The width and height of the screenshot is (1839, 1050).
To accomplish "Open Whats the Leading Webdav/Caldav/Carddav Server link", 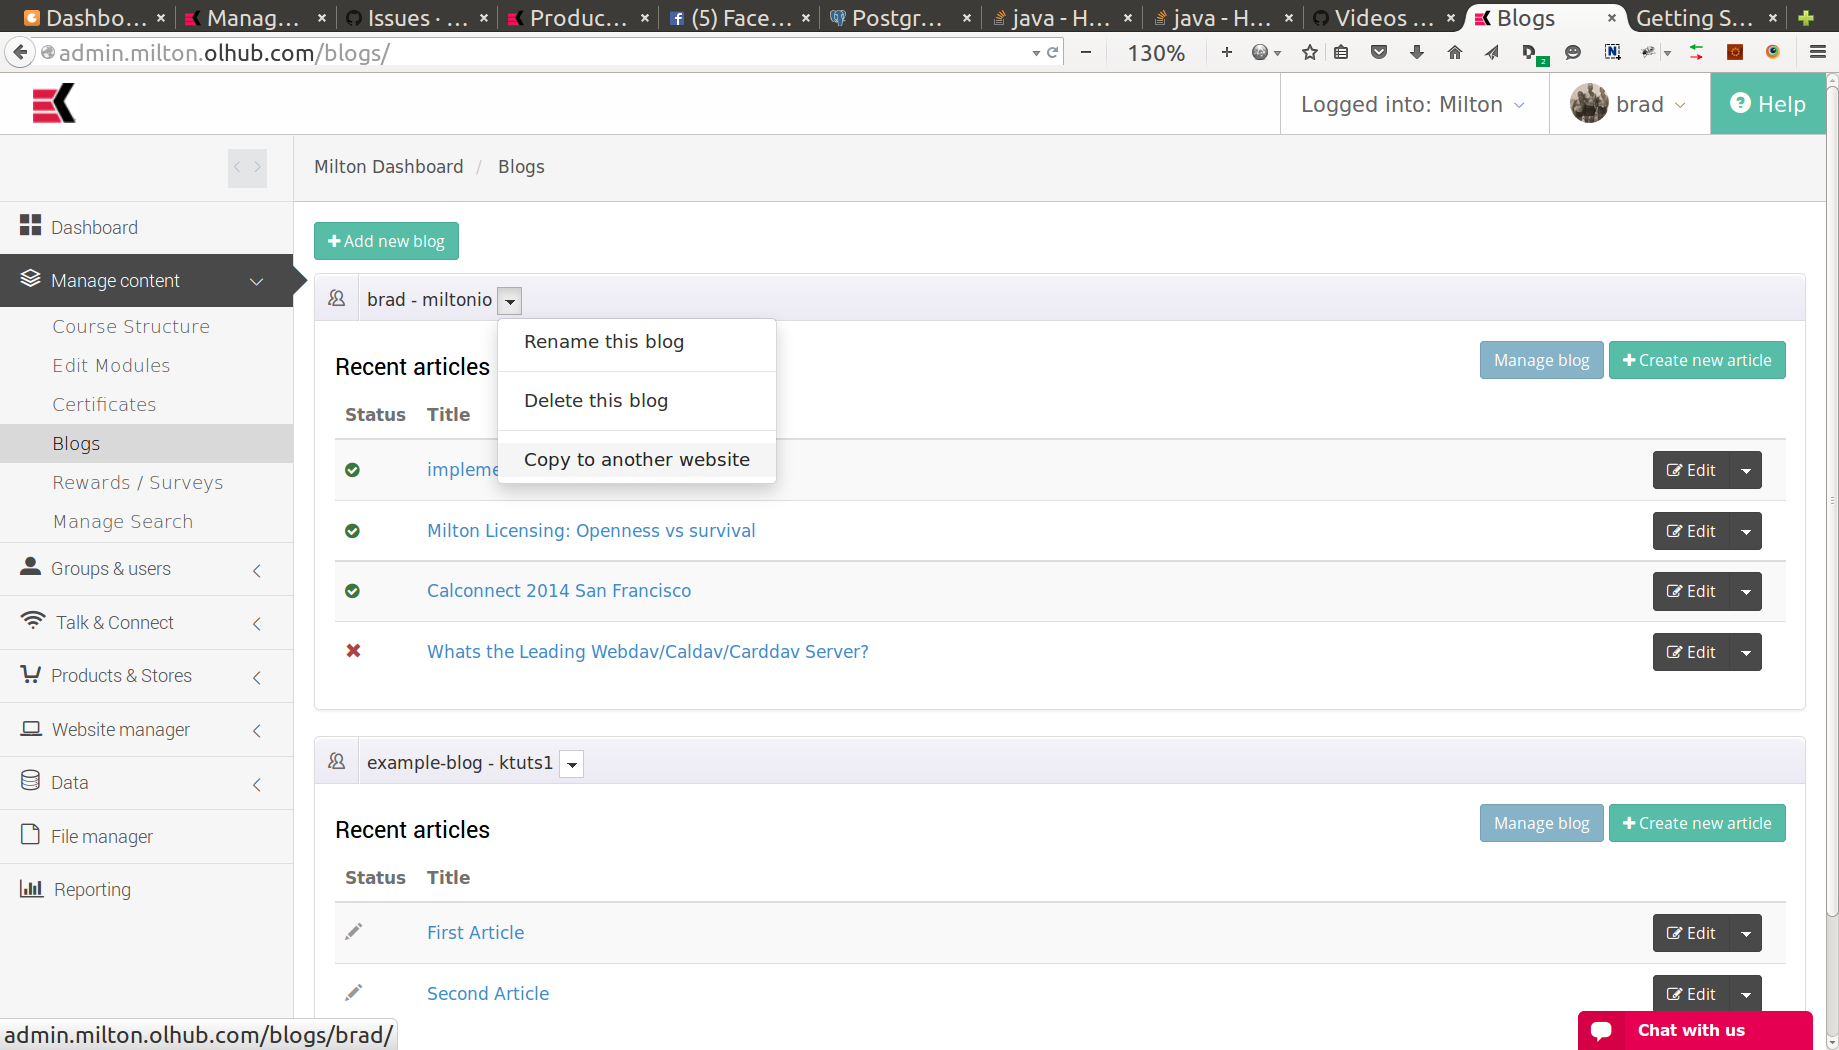I will coord(648,652).
